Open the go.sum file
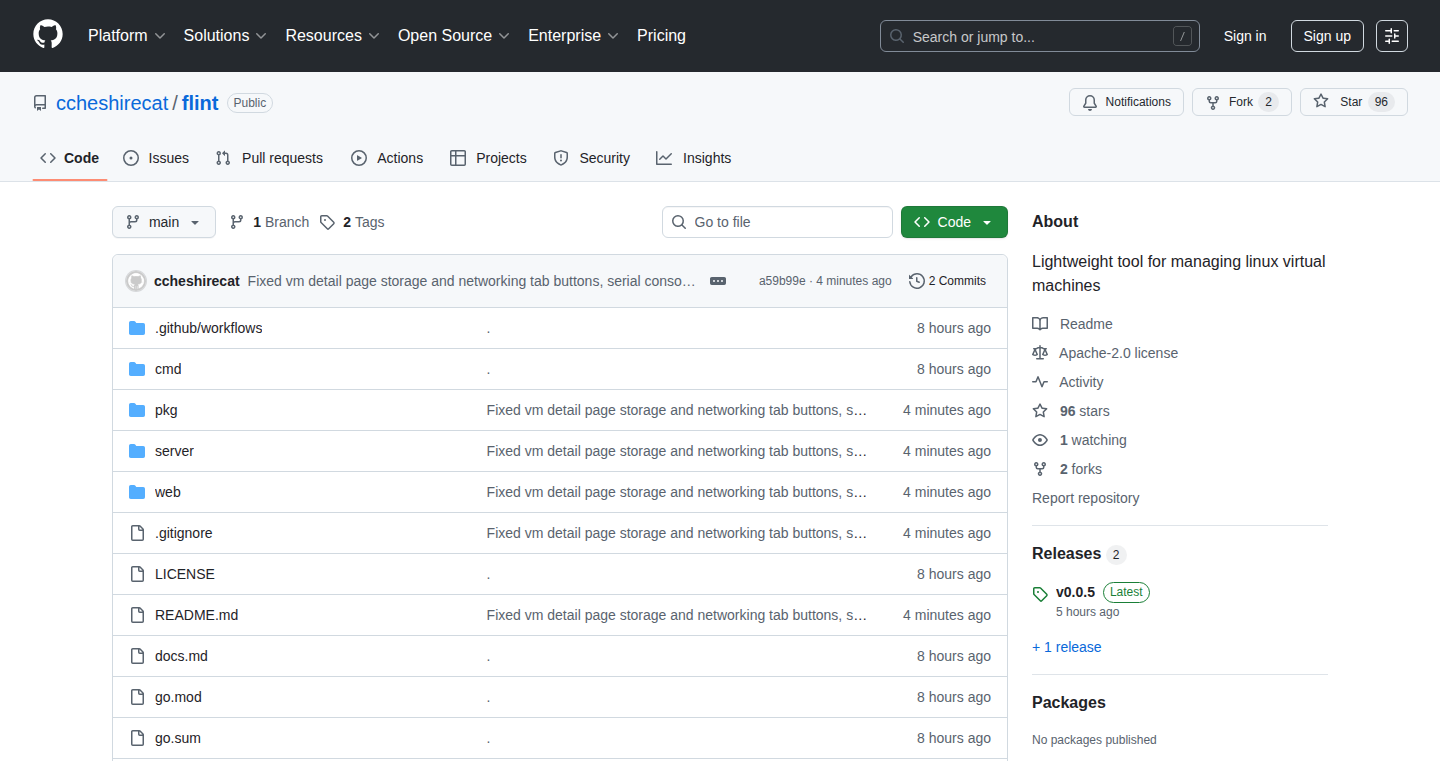The height and width of the screenshot is (761, 1440). (x=178, y=738)
